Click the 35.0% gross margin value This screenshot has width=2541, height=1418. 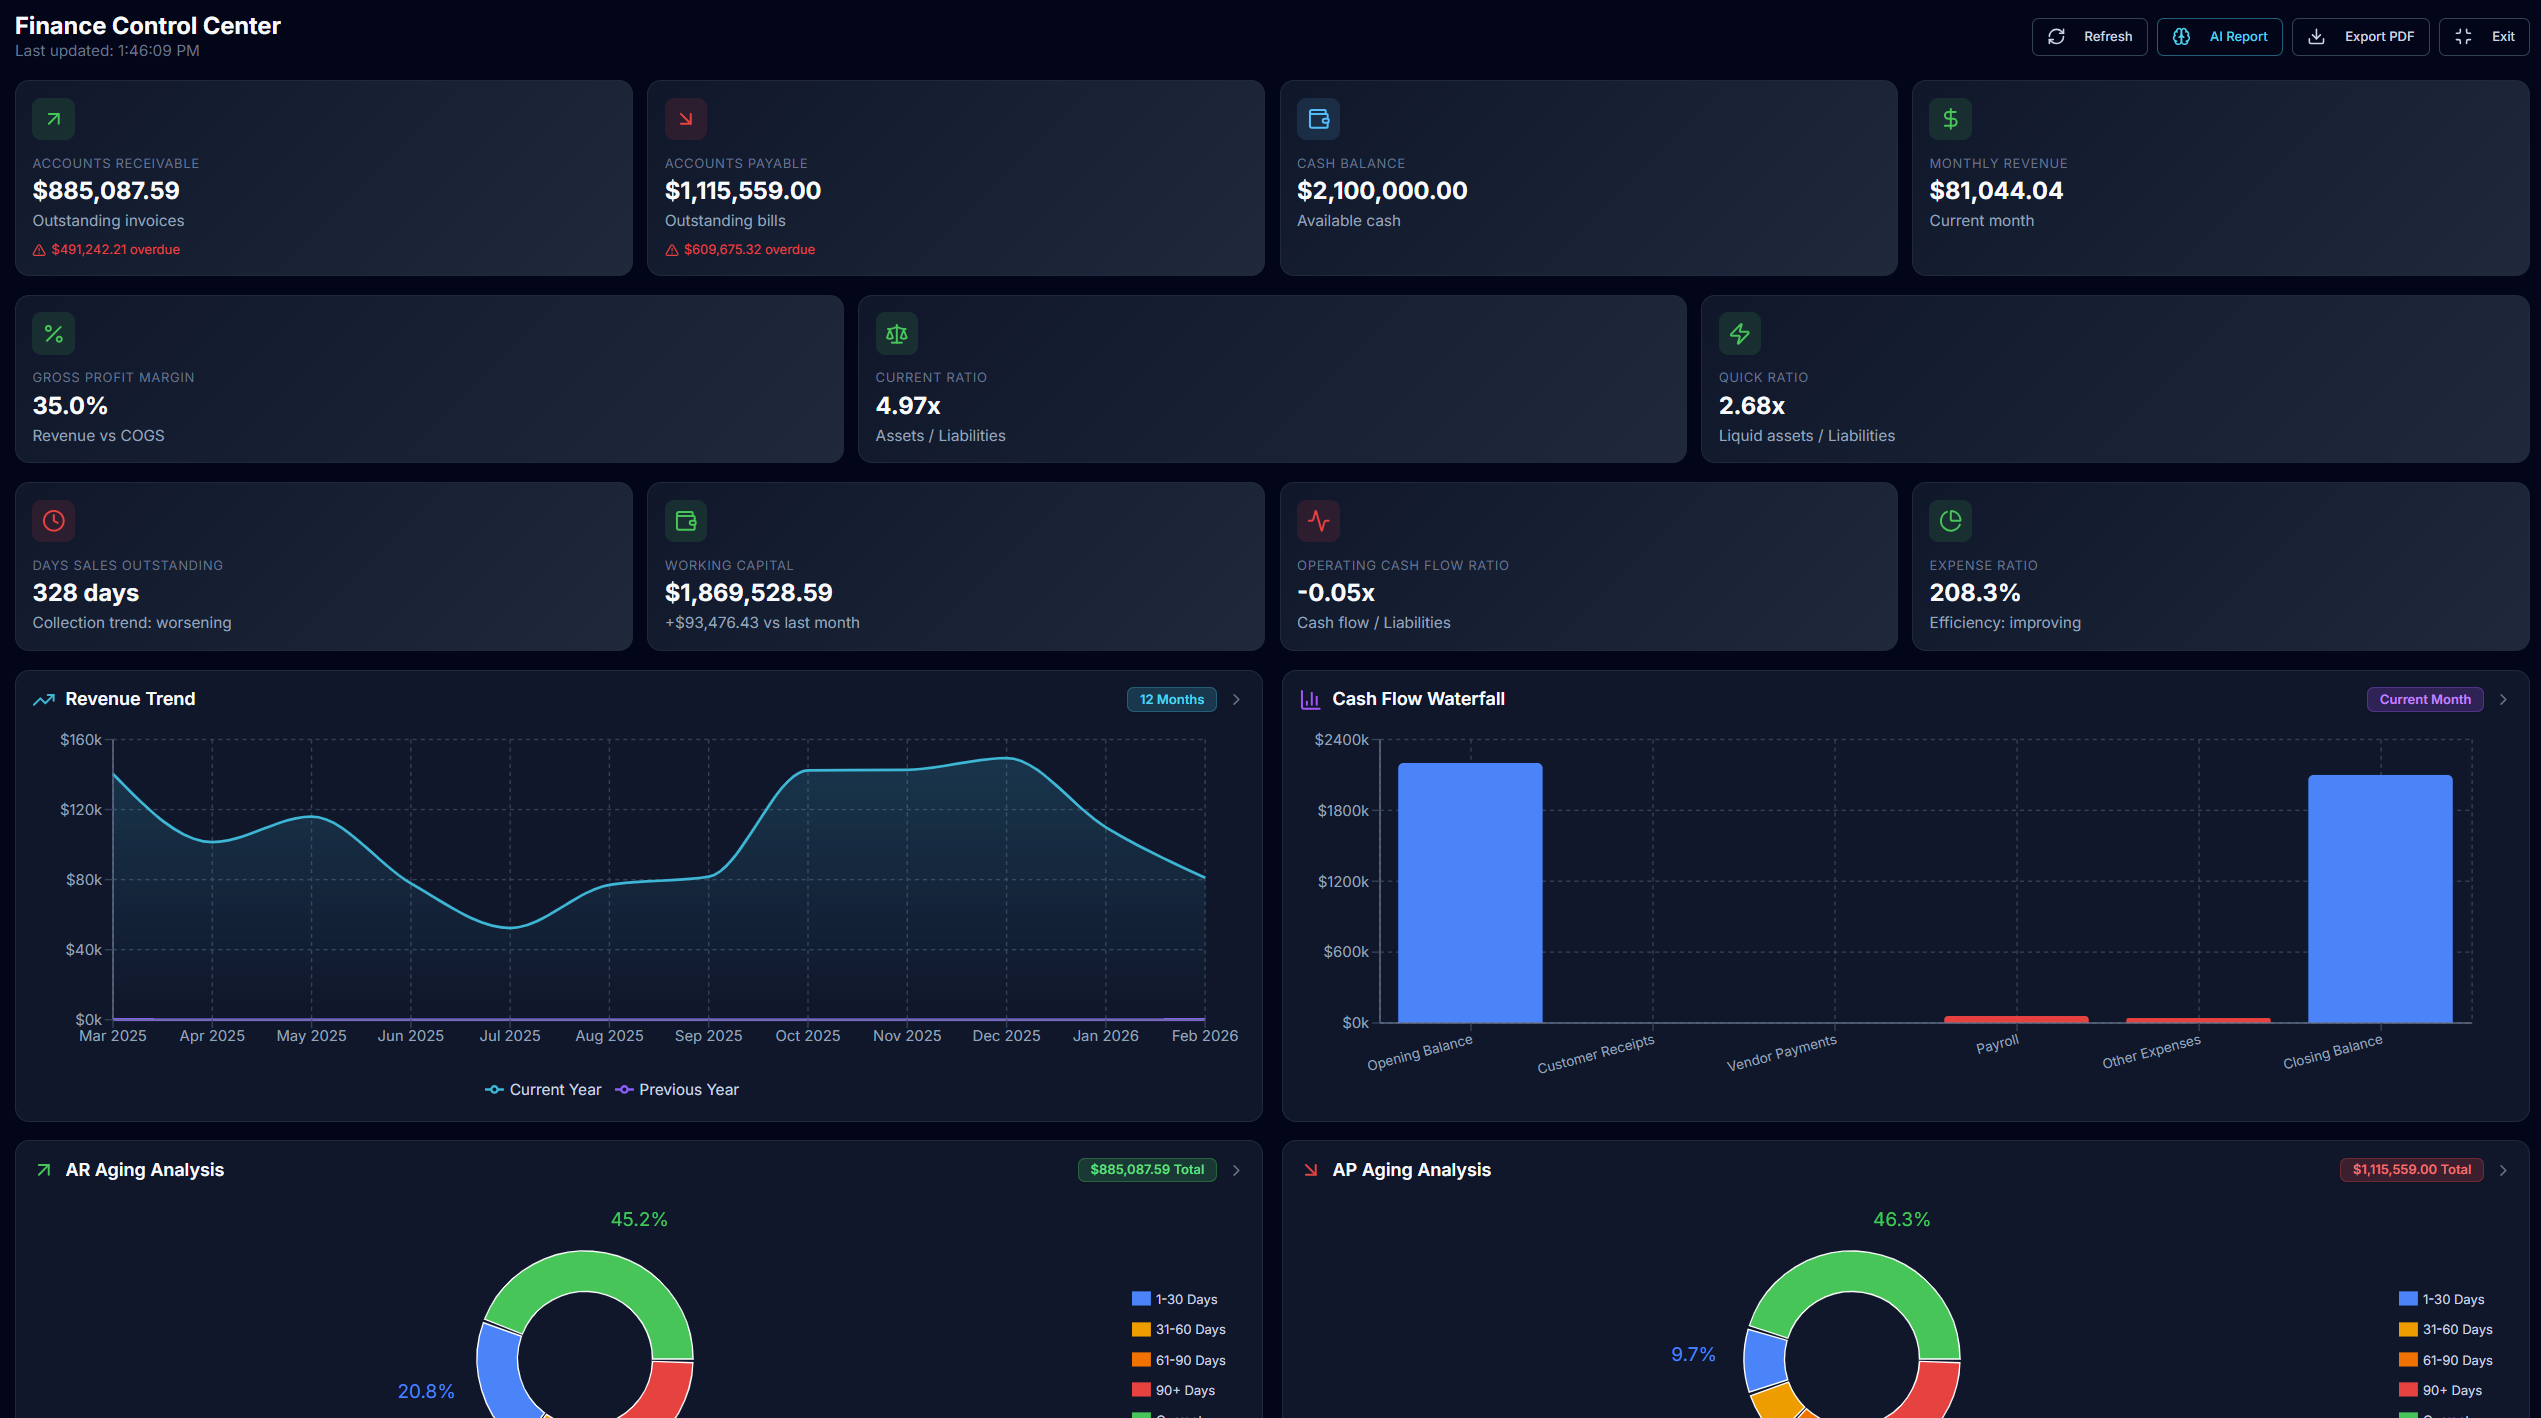tap(70, 406)
